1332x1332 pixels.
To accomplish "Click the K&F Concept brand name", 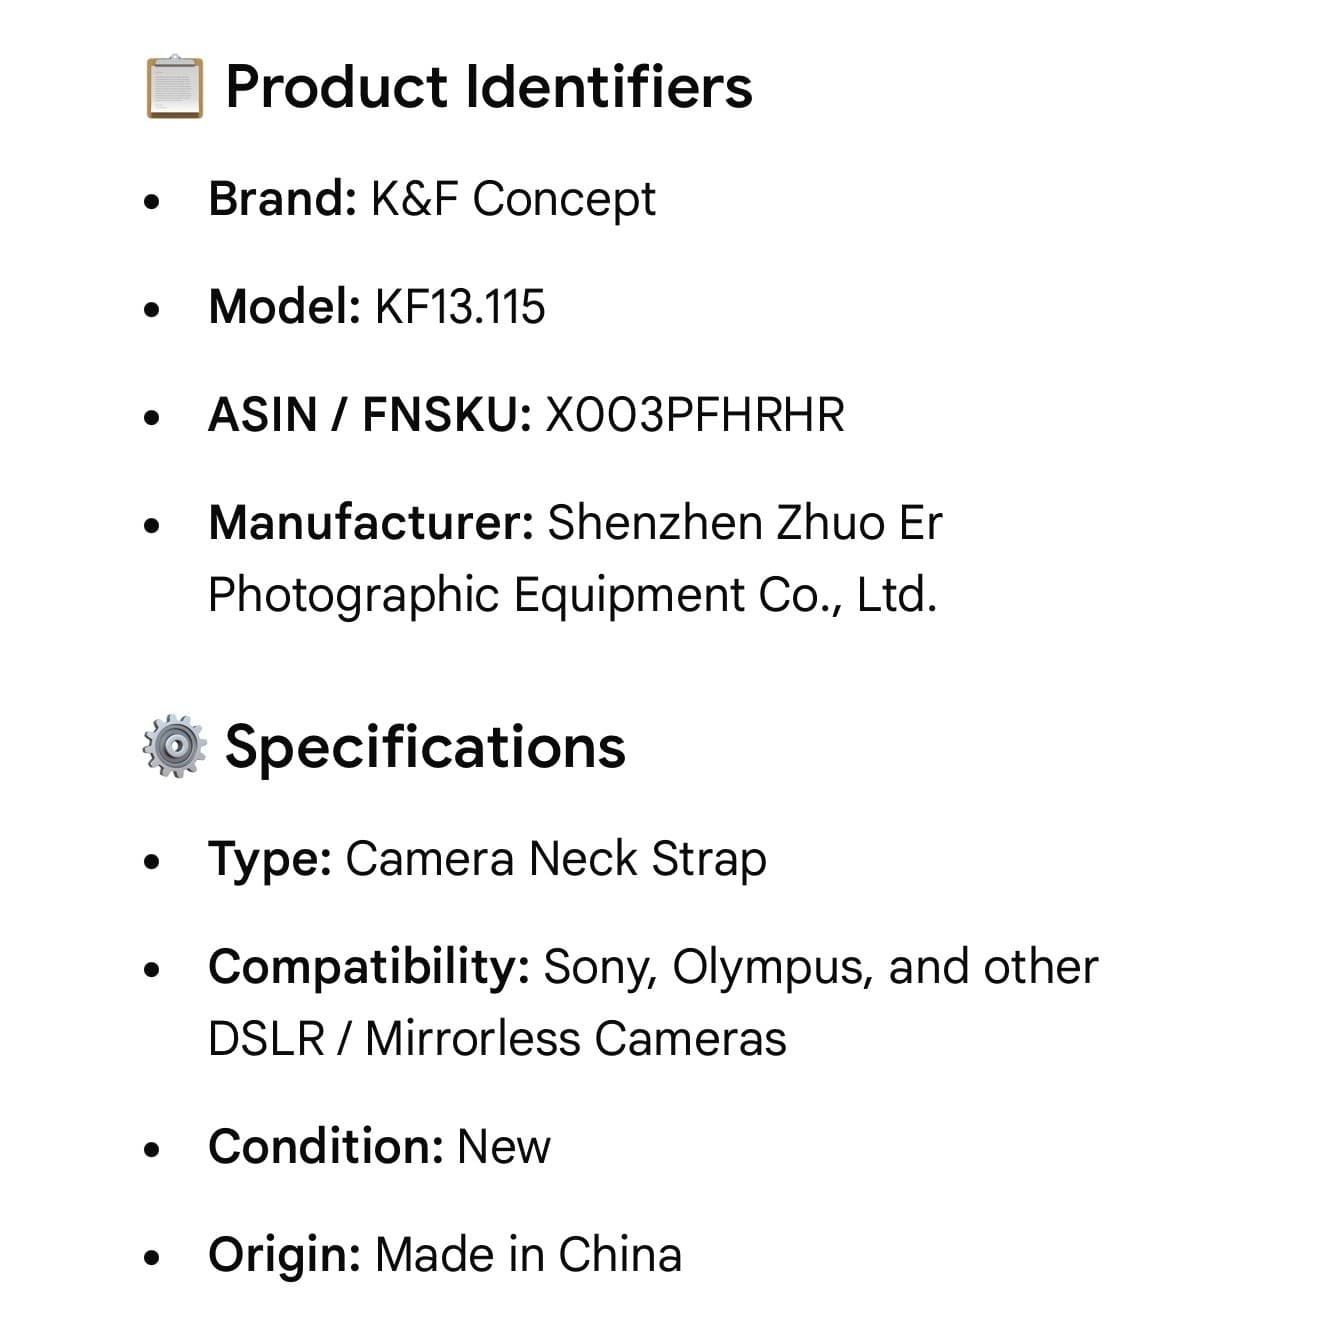I will 513,199.
